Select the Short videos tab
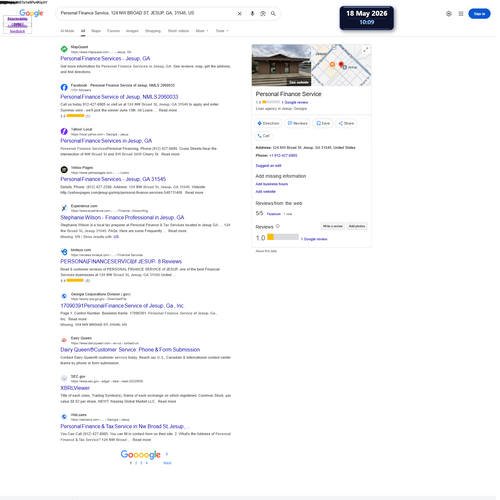 [178, 31]
